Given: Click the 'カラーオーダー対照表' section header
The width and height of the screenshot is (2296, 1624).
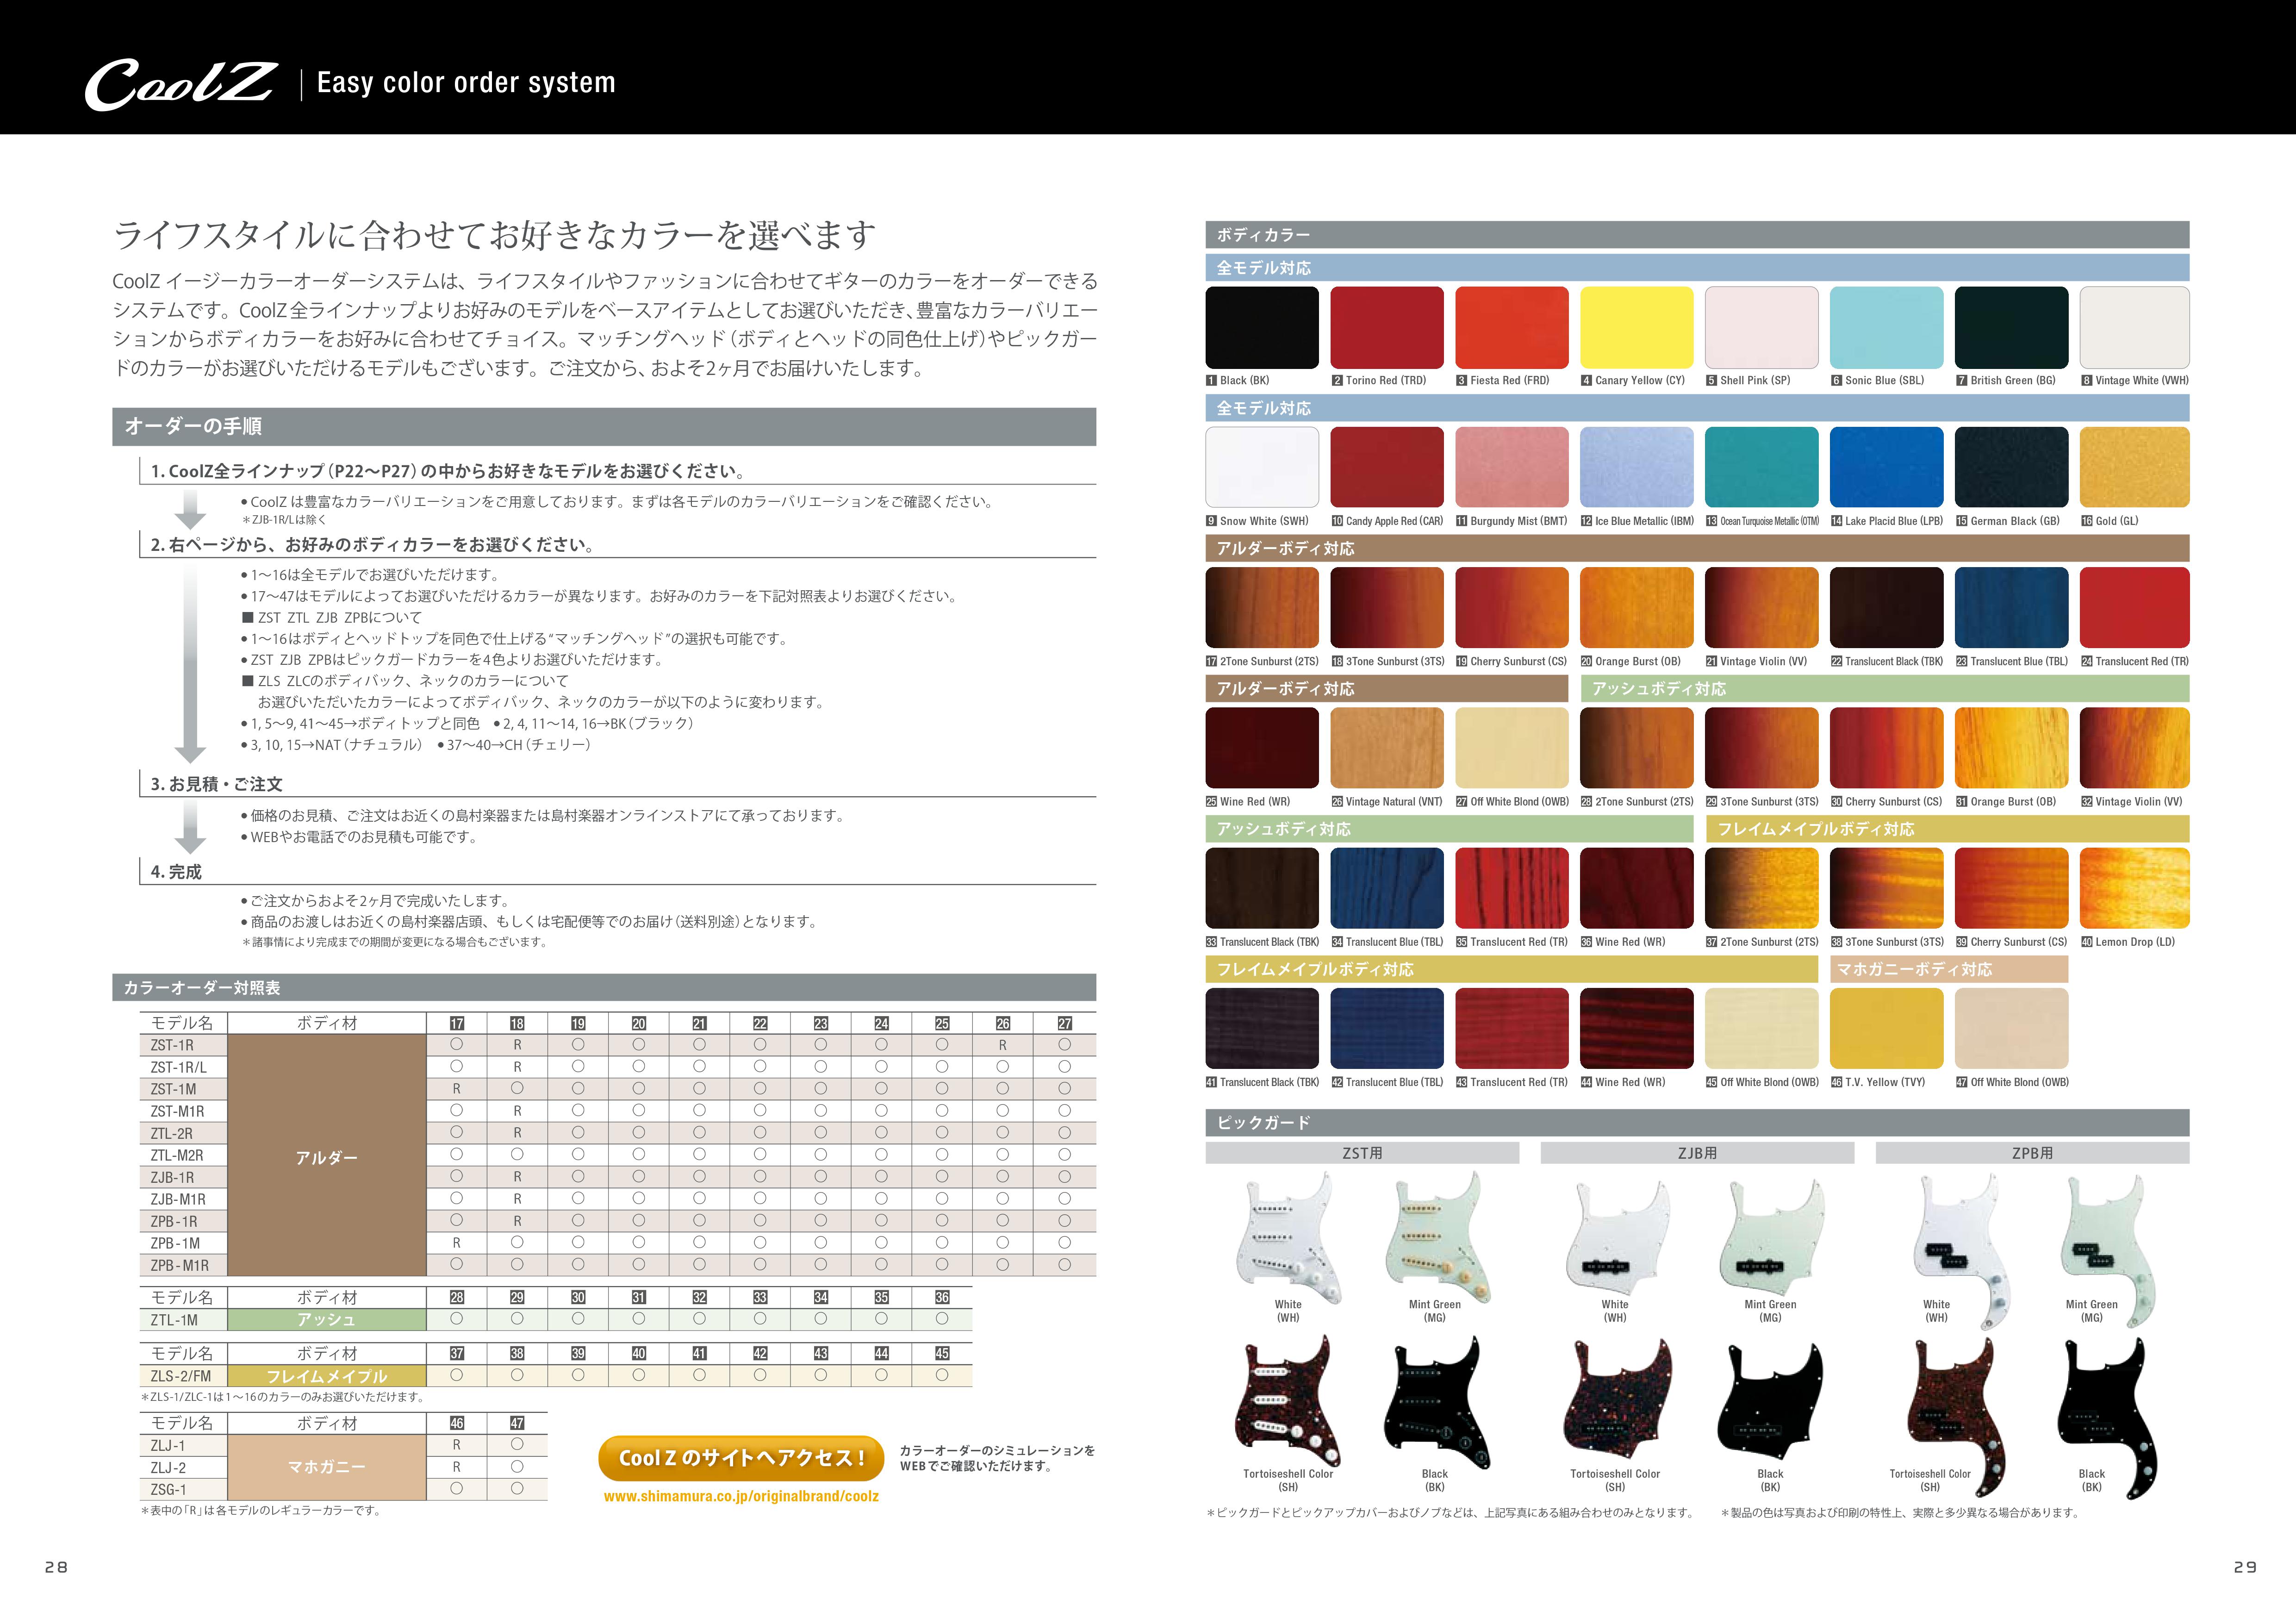Looking at the screenshot, I should pyautogui.click(x=604, y=987).
